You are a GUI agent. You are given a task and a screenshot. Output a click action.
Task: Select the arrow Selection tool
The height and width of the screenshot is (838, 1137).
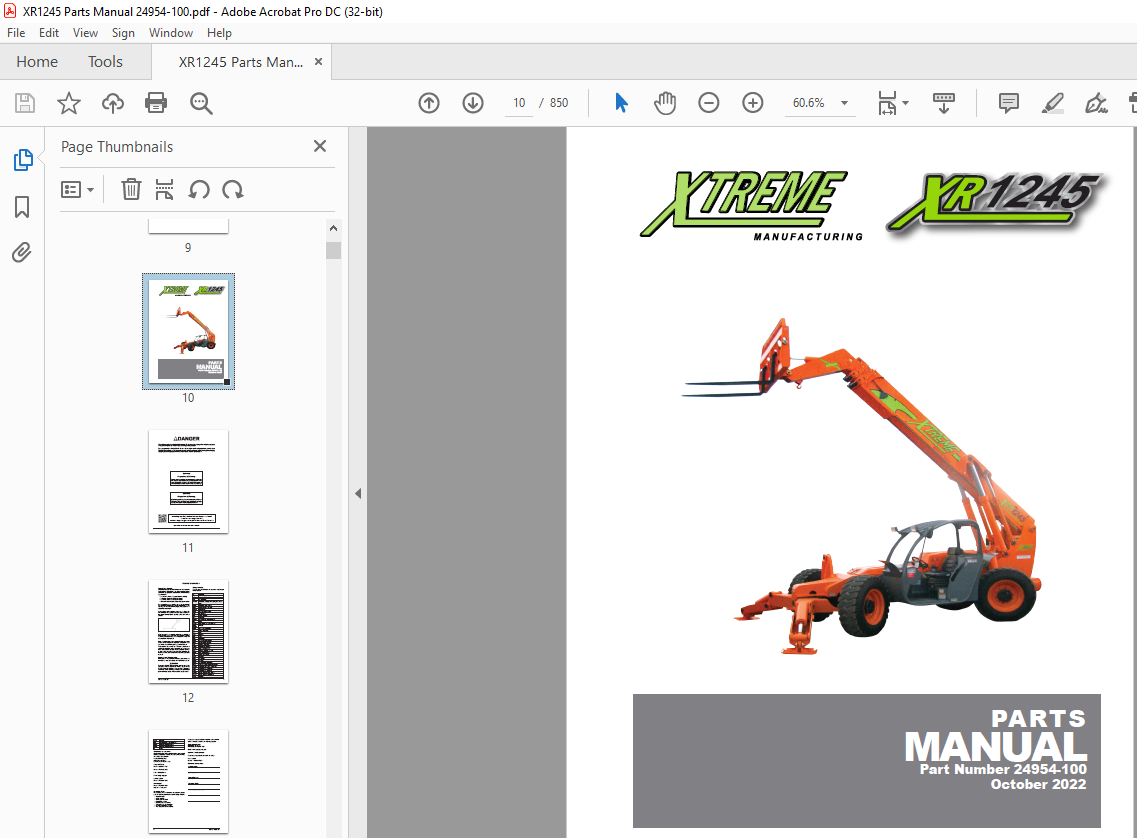tap(621, 103)
